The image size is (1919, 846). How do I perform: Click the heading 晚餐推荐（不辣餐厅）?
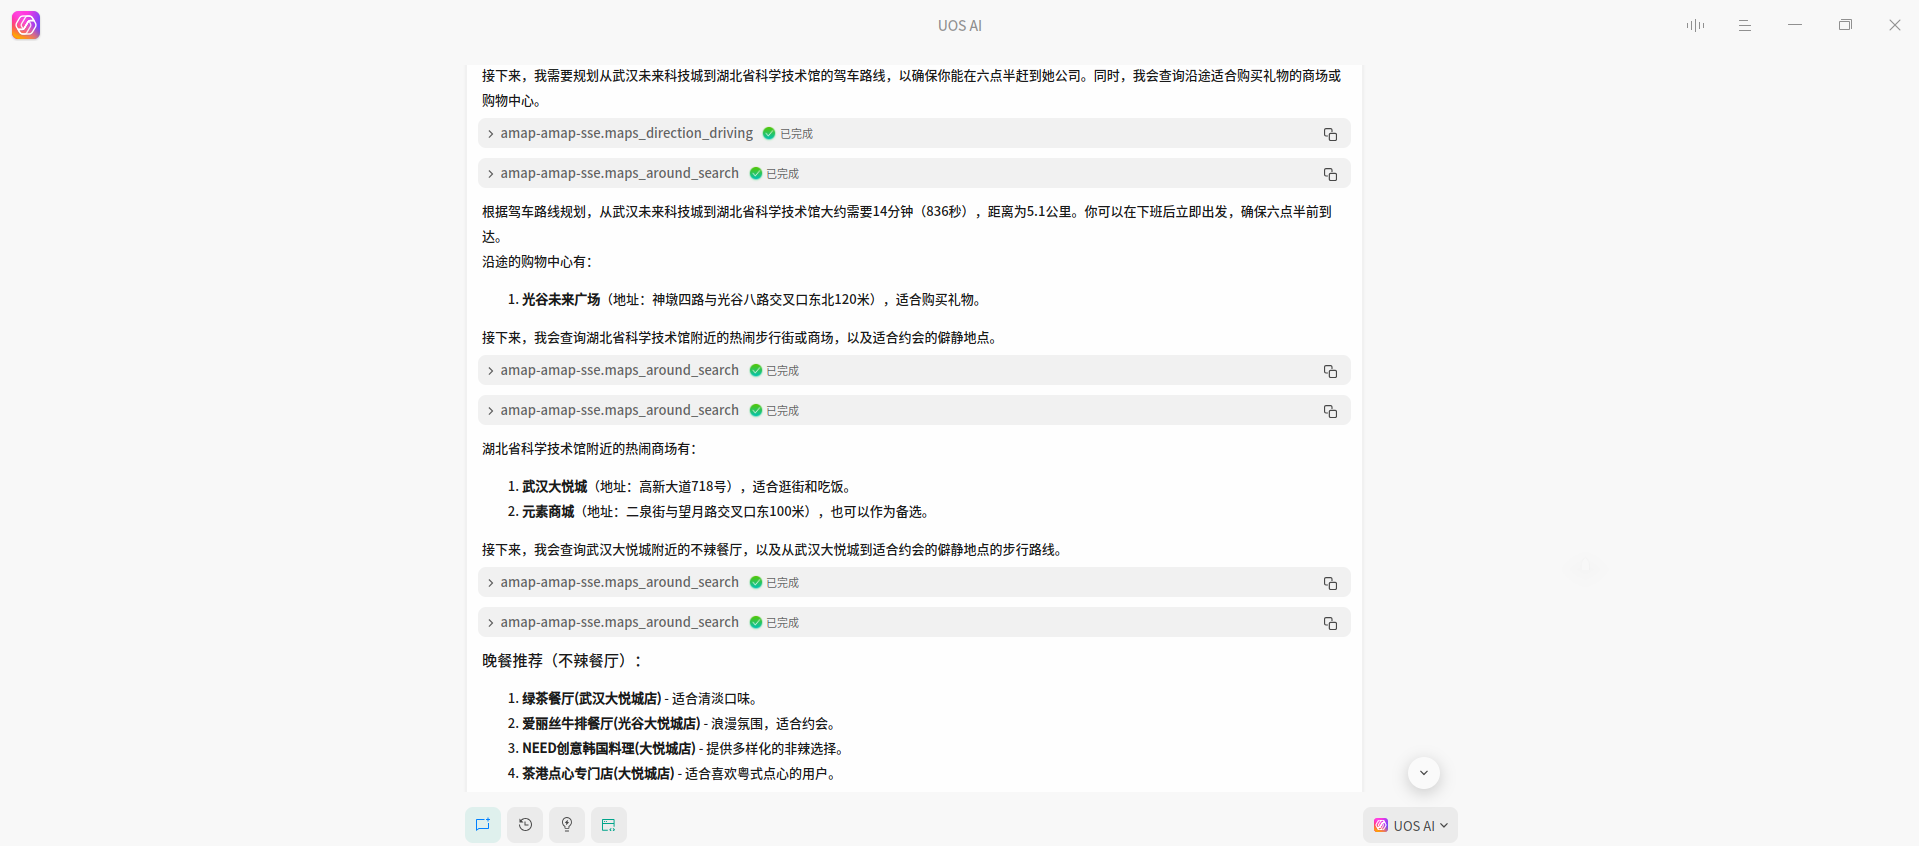click(562, 661)
